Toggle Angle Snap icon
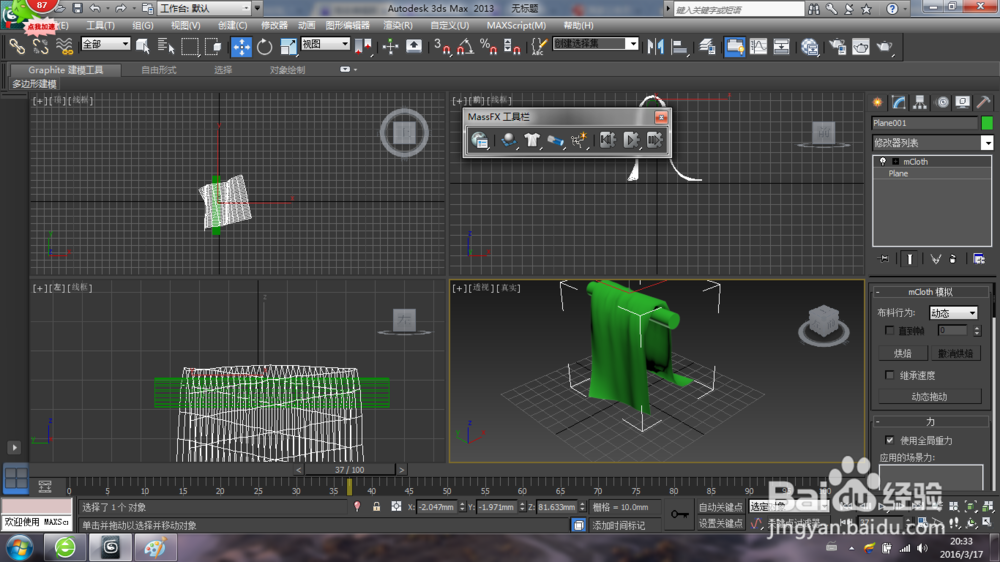This screenshot has width=1000, height=562. click(465, 47)
